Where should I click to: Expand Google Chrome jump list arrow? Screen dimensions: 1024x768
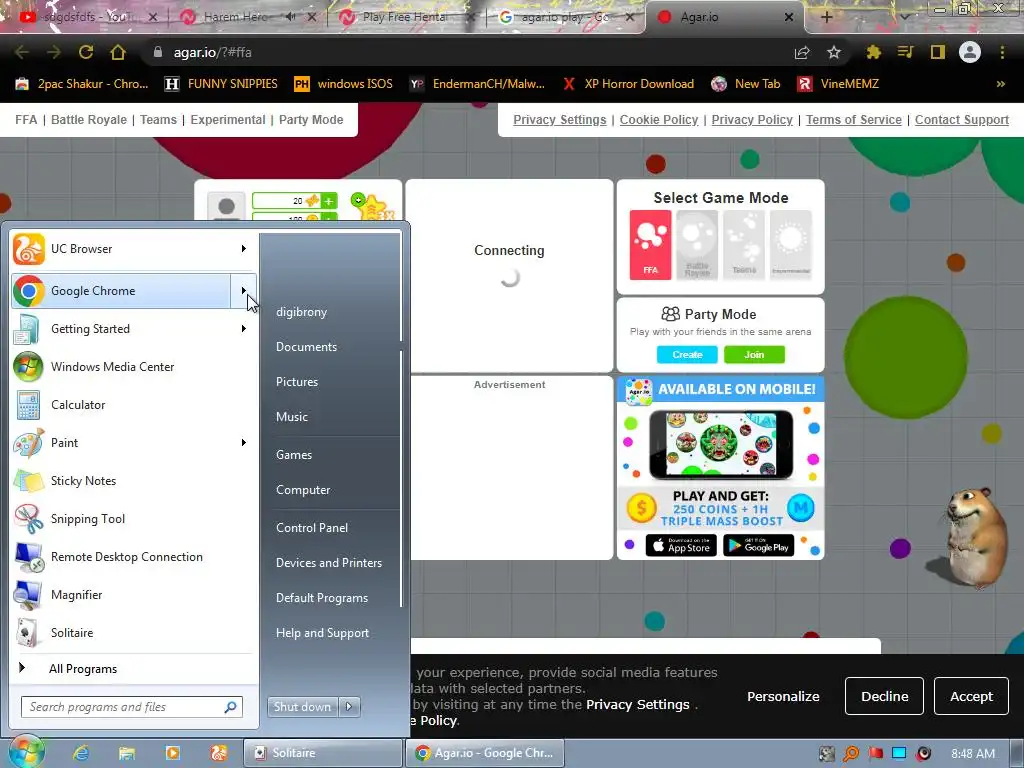tap(244, 291)
